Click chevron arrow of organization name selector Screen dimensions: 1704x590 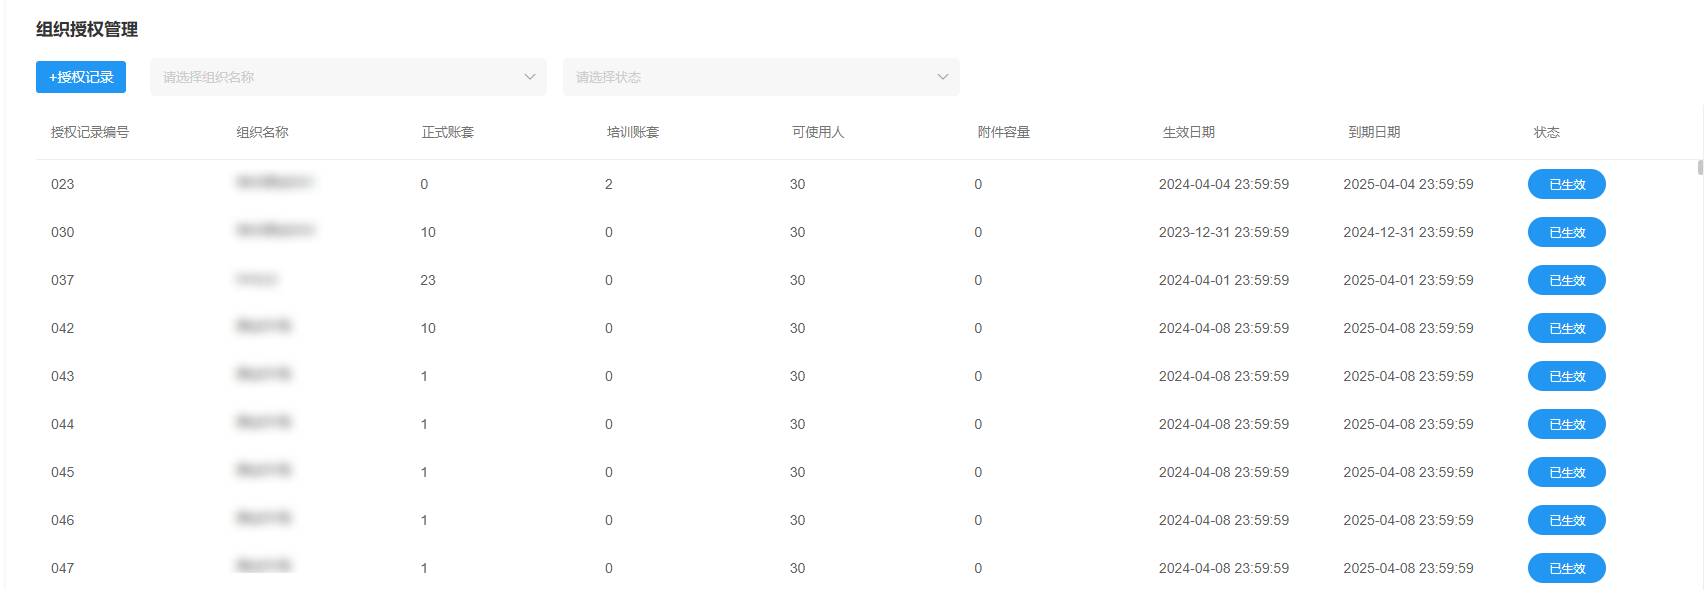[x=530, y=77]
